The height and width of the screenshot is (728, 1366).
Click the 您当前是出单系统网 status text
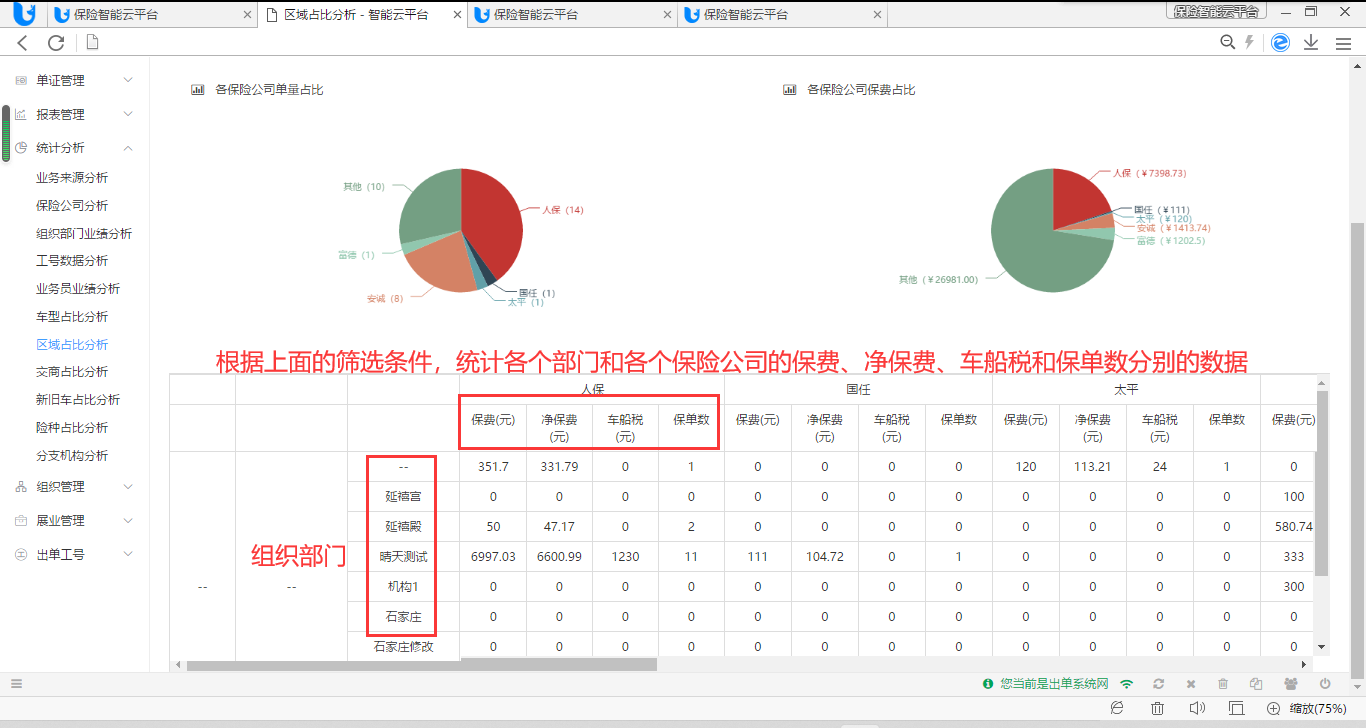(1055, 684)
